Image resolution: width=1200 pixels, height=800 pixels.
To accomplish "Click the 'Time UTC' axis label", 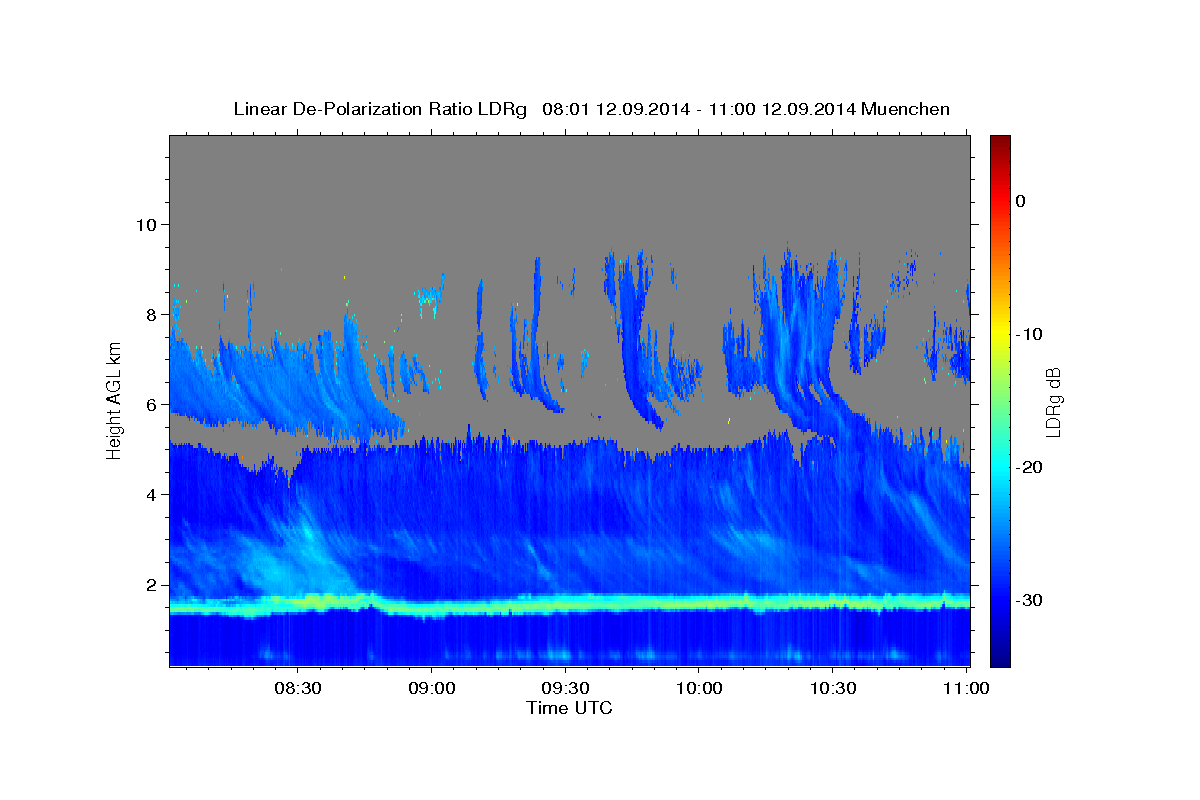I will (x=569, y=708).
